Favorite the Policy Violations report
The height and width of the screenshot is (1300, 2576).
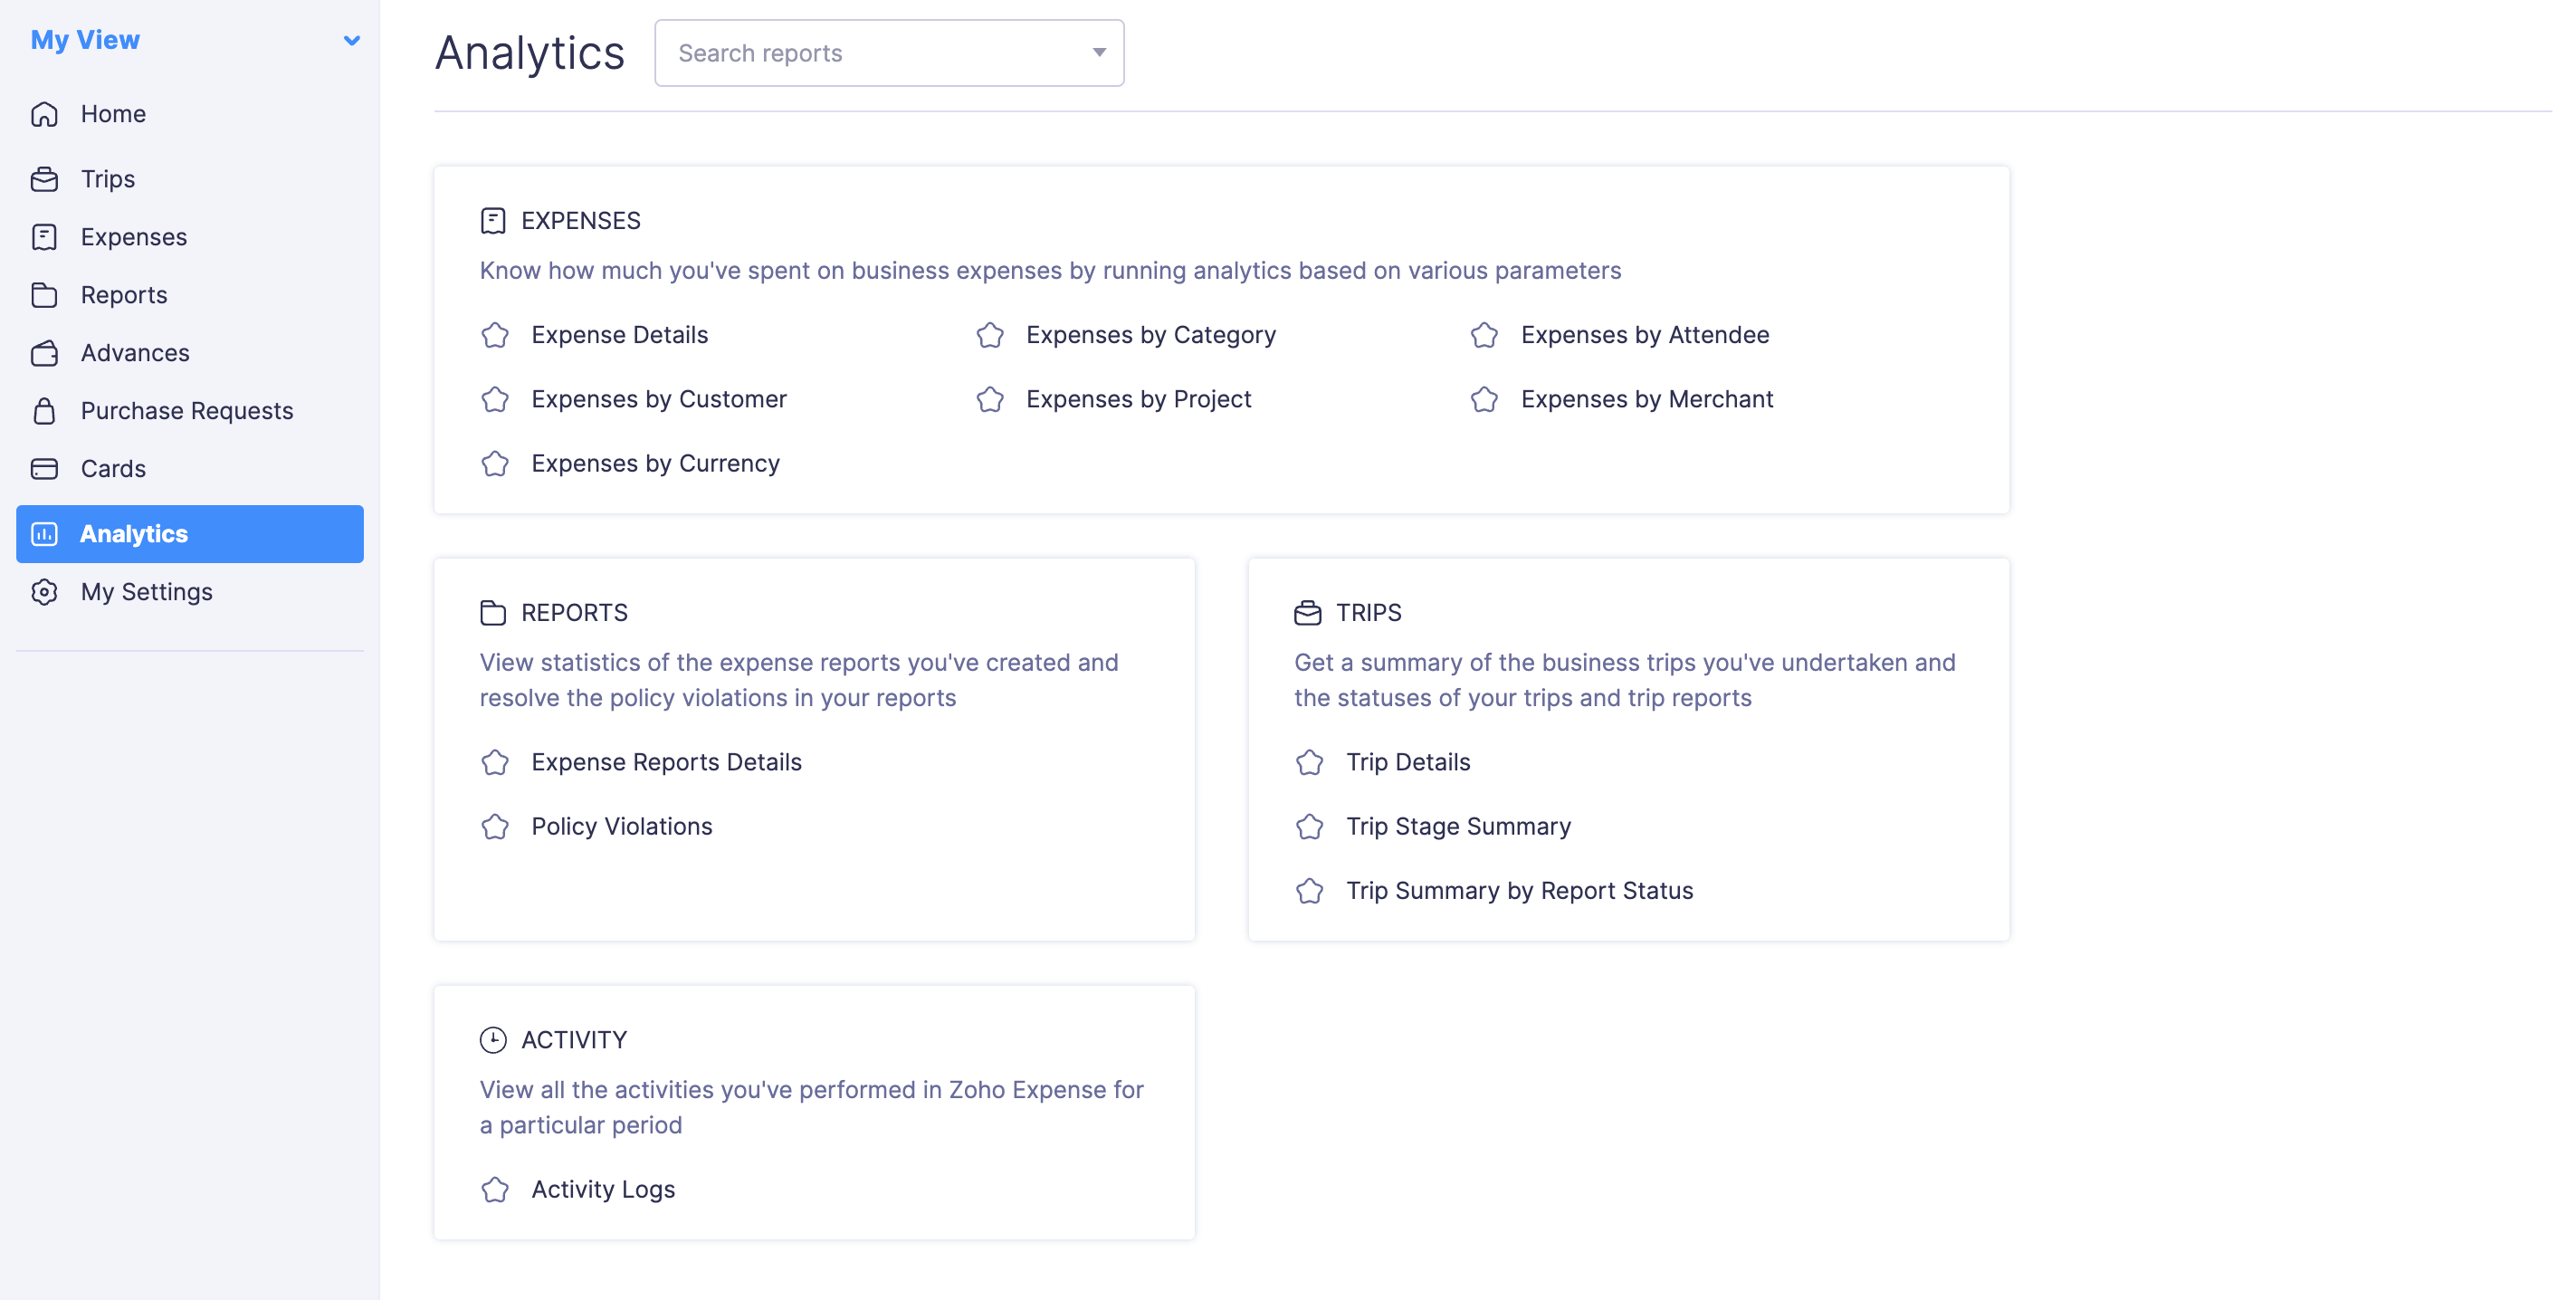[495, 827]
